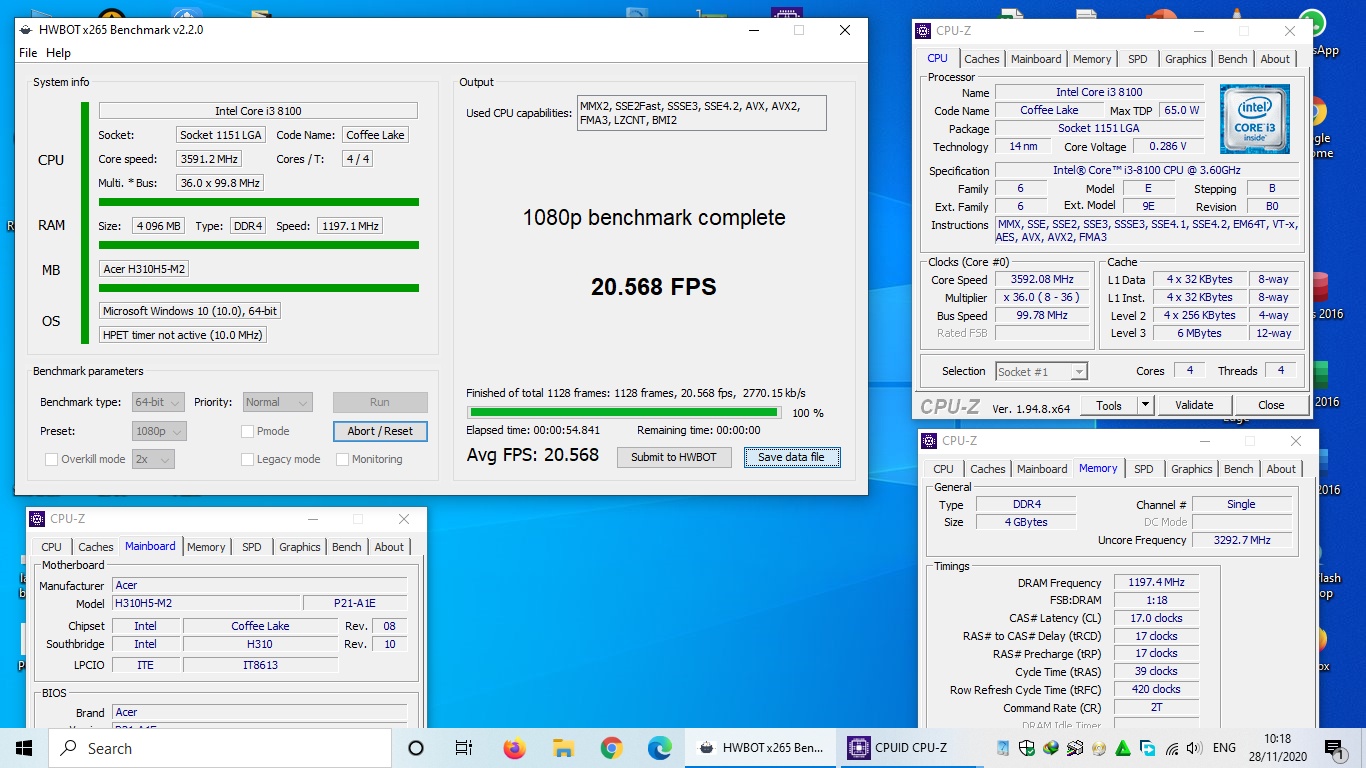Click the Used CPU capabilities text box
This screenshot has height=768, width=1366.
point(702,113)
